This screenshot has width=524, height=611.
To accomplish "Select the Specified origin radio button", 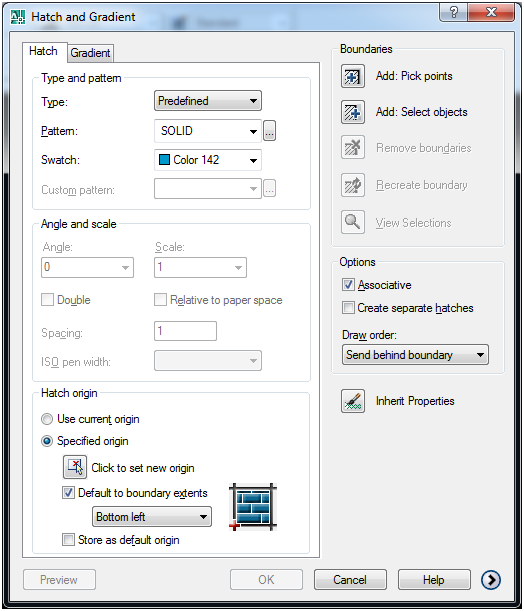I will pos(47,441).
